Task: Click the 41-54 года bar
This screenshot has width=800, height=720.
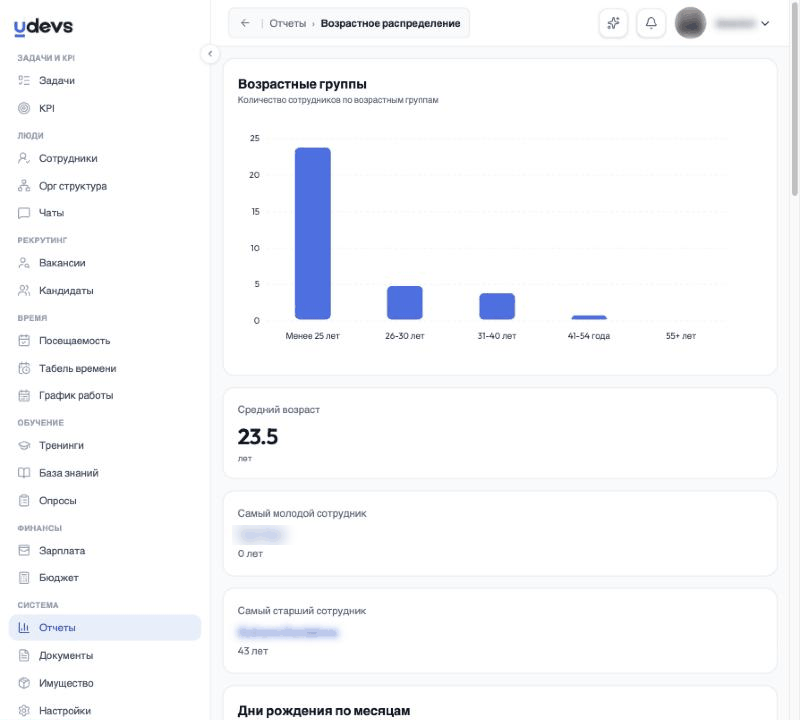Action: [x=589, y=317]
